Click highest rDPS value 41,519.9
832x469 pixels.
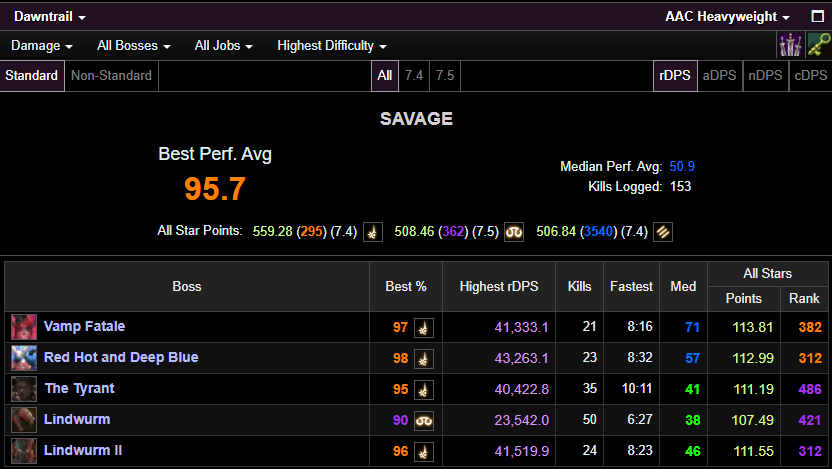point(521,451)
